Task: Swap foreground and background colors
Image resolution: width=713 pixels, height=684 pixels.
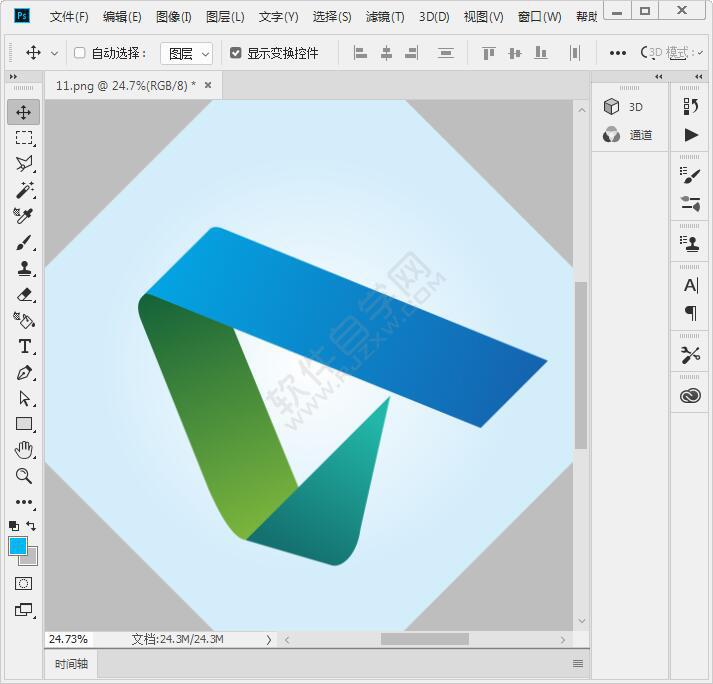Action: tap(31, 526)
